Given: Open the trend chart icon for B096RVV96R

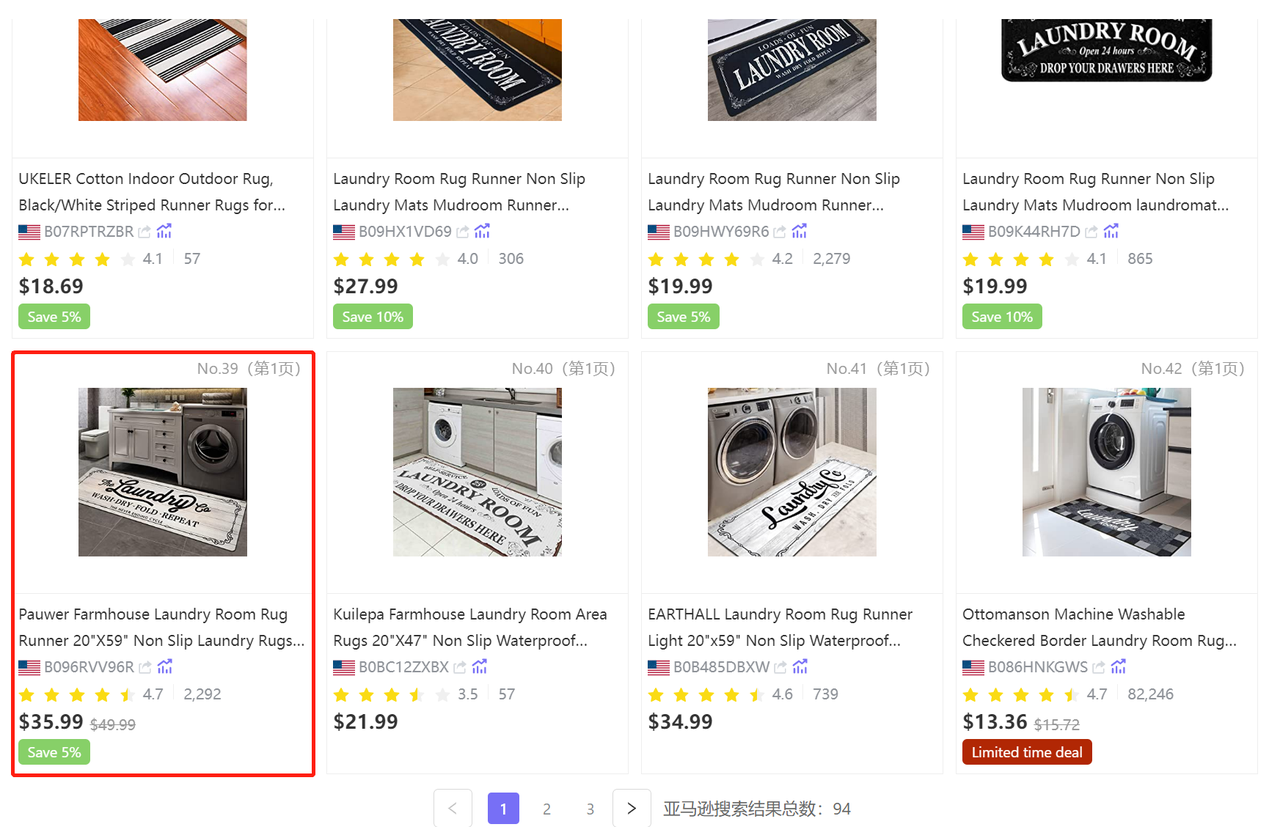Looking at the screenshot, I should (165, 667).
